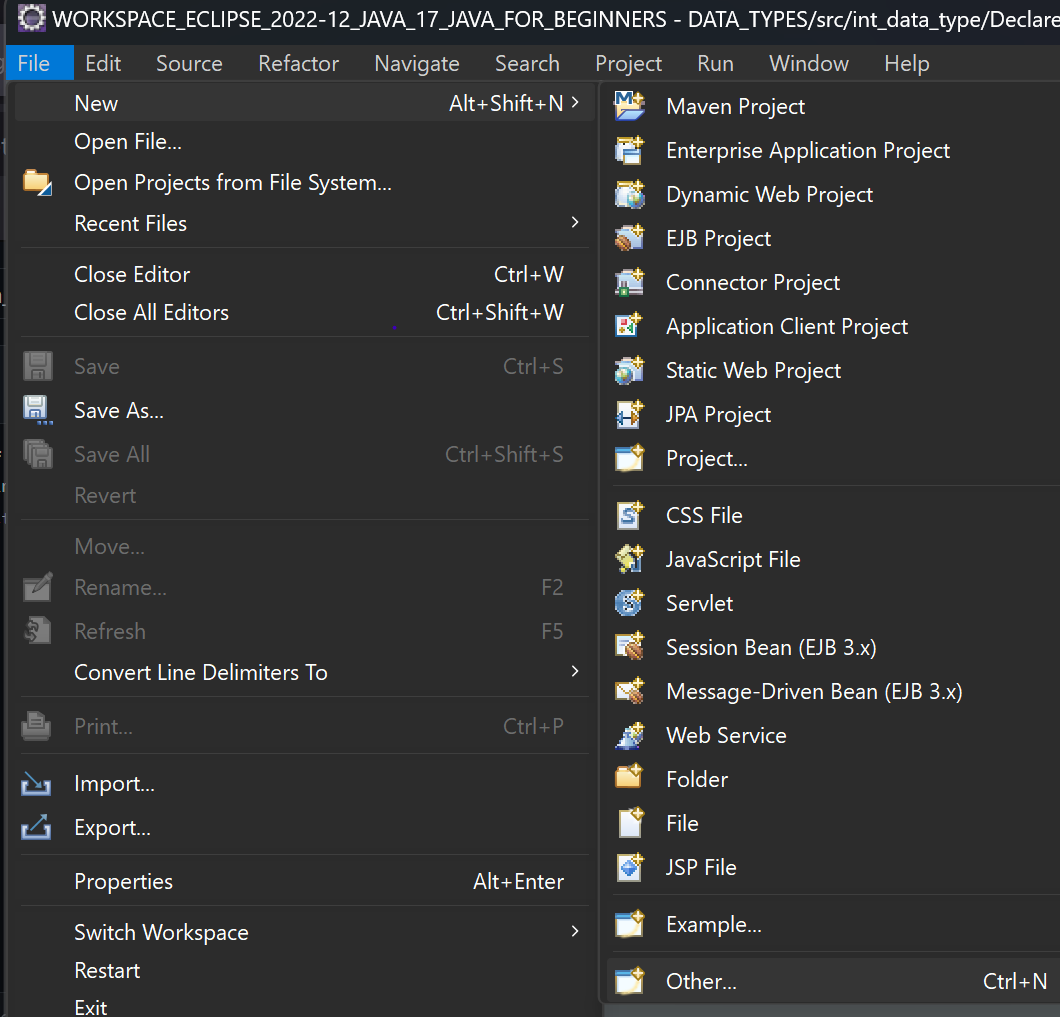Click the JSP File icon
This screenshot has height=1017, width=1060.
(x=629, y=867)
